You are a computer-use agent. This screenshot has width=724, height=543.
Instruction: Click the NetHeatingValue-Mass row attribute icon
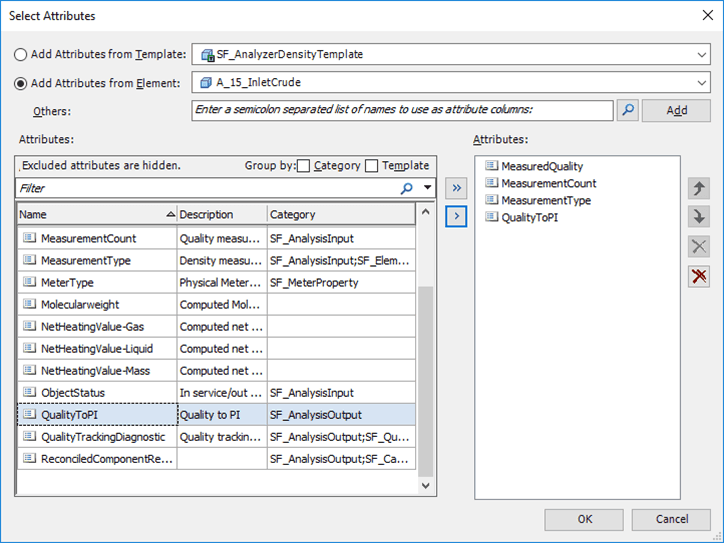click(30, 370)
